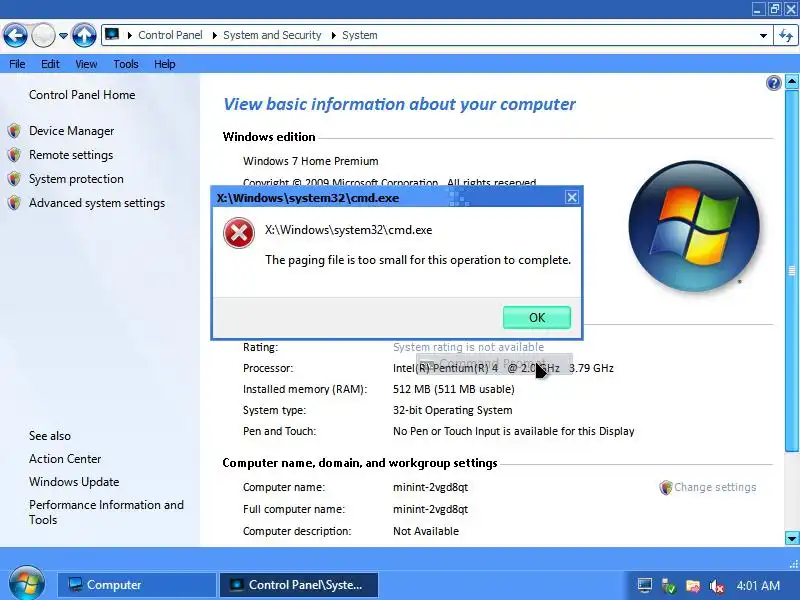The width and height of the screenshot is (800, 600).
Task: Click the monitor icon in system tray
Action: point(645,586)
